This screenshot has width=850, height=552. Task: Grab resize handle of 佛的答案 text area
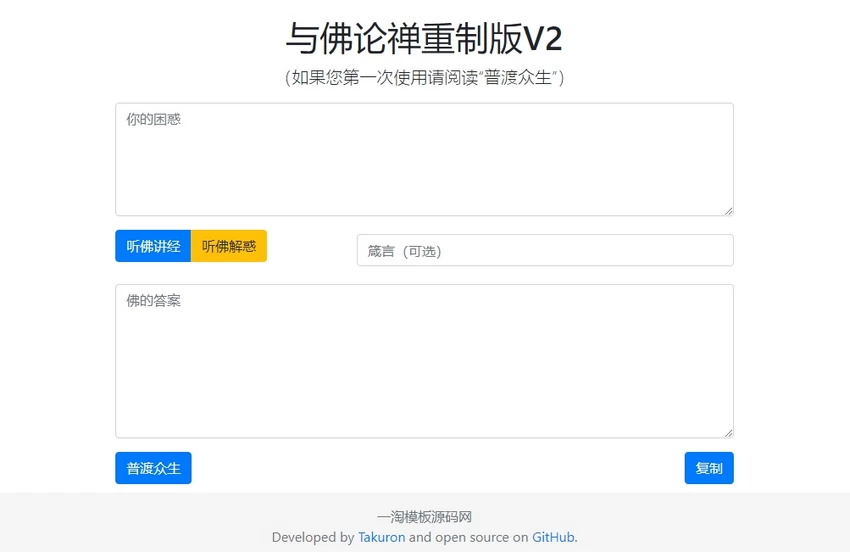[729, 433]
